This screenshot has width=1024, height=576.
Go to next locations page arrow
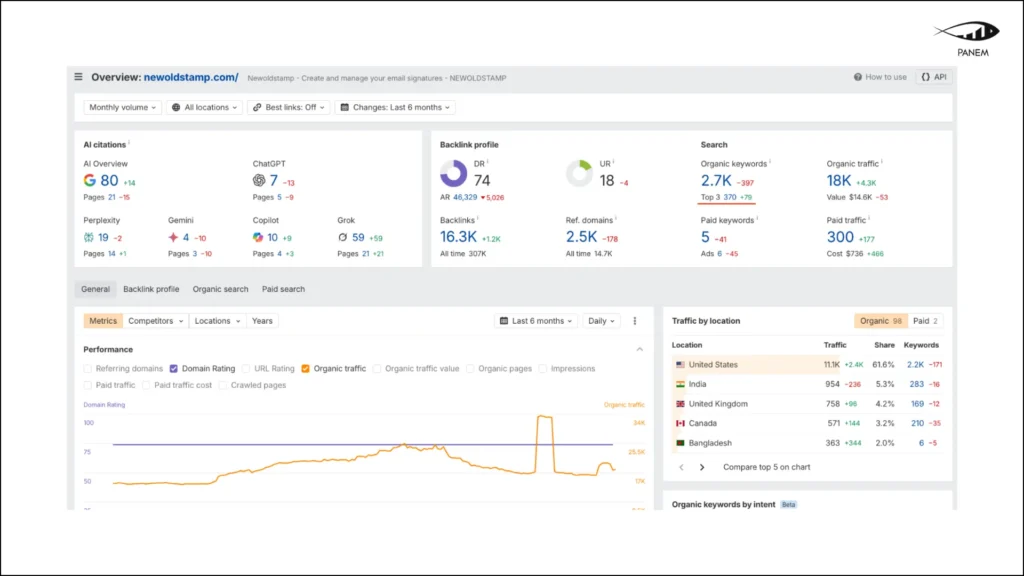[x=702, y=468]
